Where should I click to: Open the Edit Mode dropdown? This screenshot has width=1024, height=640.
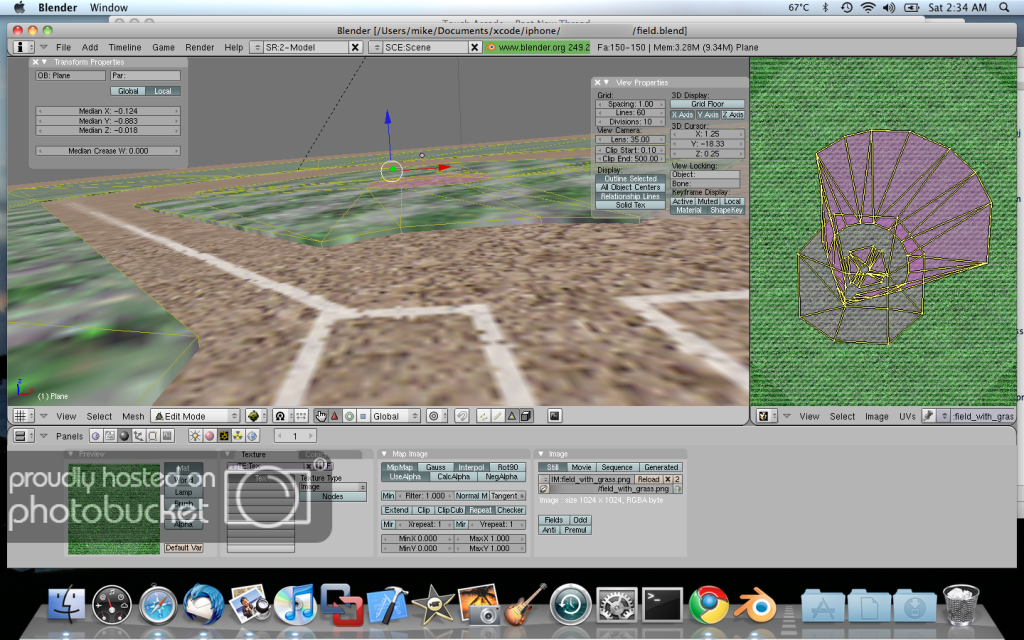(196, 416)
